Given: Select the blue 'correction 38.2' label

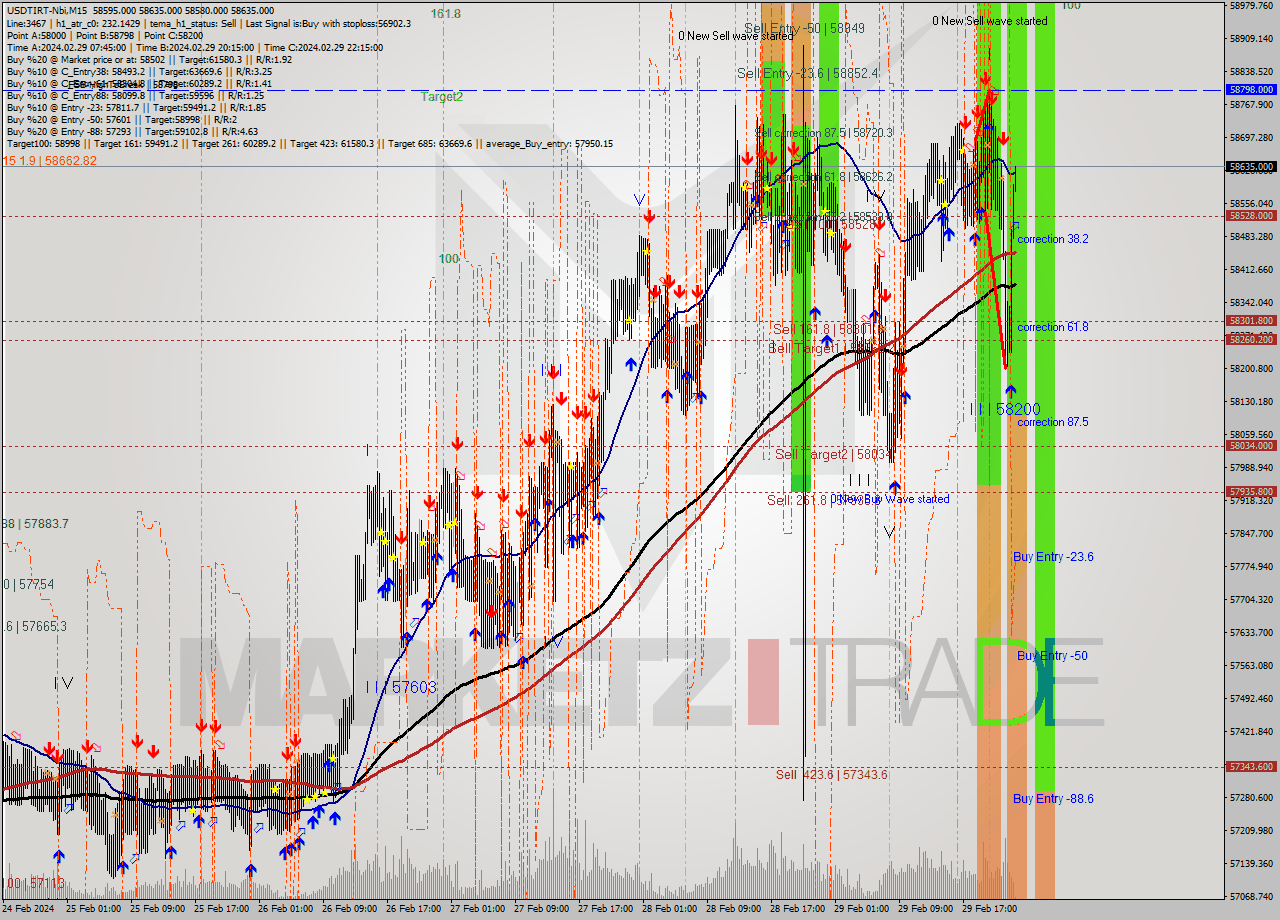Looking at the screenshot, I should [x=1053, y=239].
